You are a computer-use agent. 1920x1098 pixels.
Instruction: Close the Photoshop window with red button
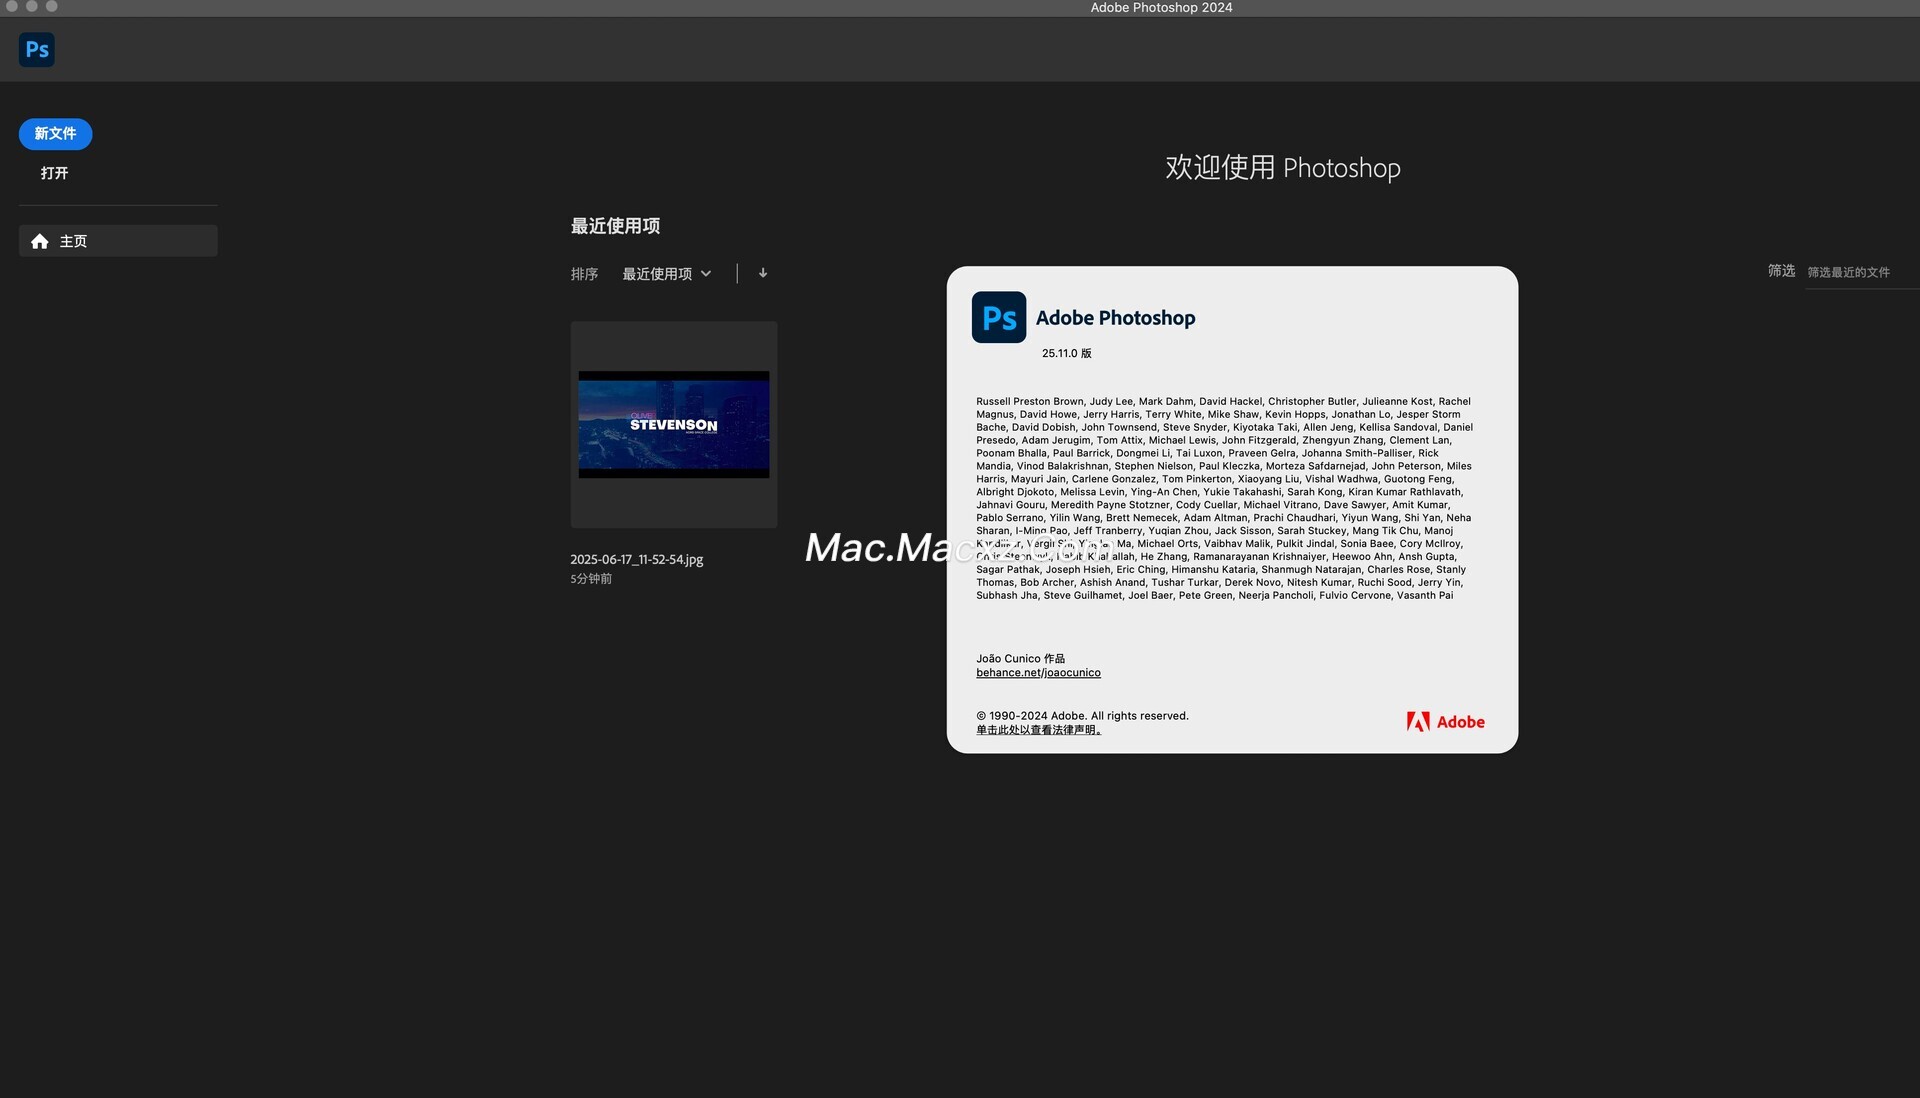12,6
